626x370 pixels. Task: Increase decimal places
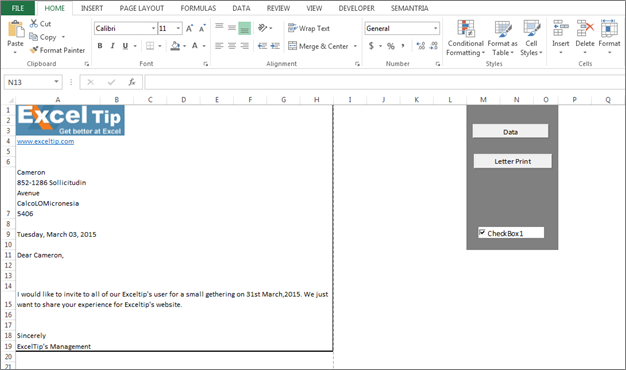(x=421, y=46)
